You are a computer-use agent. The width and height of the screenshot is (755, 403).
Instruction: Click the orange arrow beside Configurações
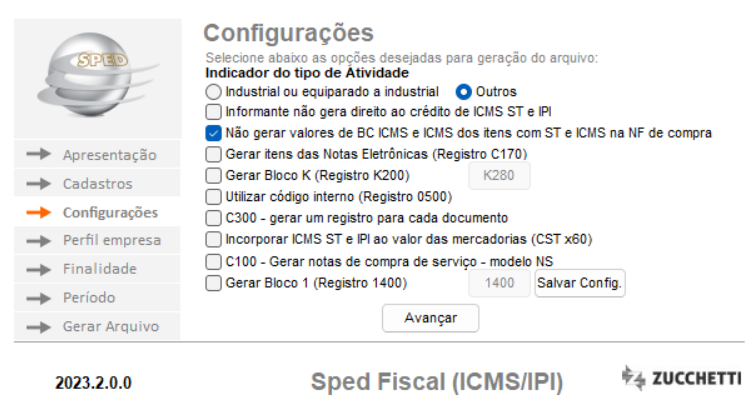pos(38,212)
